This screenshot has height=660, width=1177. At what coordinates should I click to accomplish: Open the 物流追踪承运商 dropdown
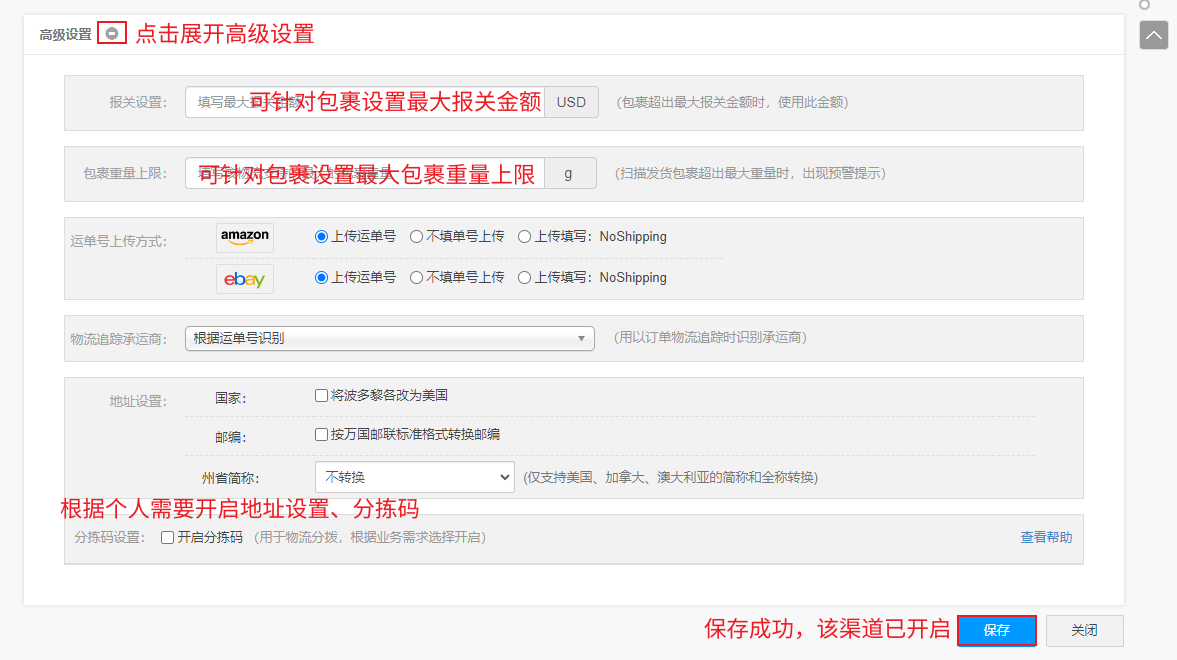pos(390,339)
